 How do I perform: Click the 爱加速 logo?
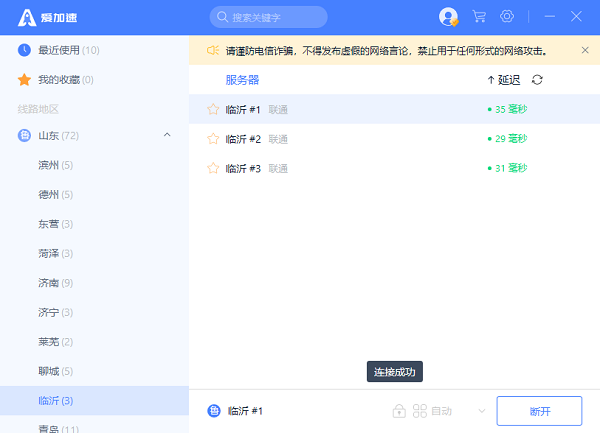coord(47,17)
